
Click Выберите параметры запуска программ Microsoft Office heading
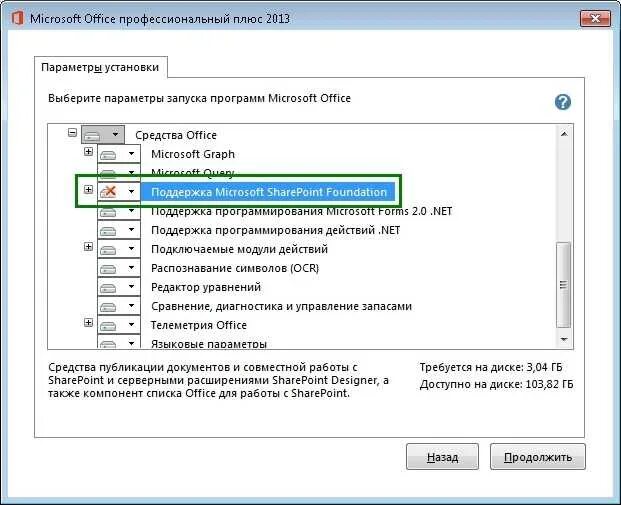199,98
